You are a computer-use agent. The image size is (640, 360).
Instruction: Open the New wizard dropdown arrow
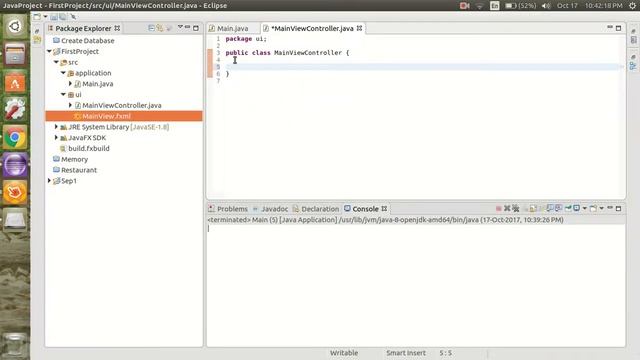point(45,17)
